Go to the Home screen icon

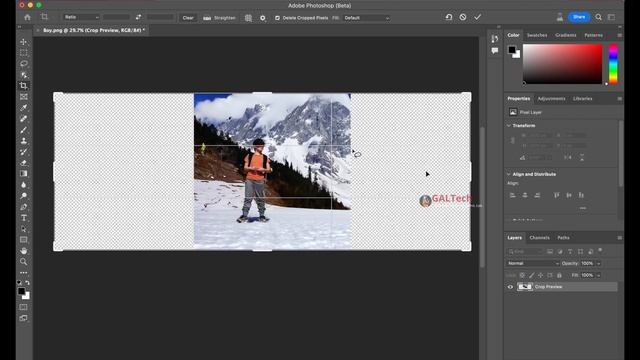[x=27, y=17]
